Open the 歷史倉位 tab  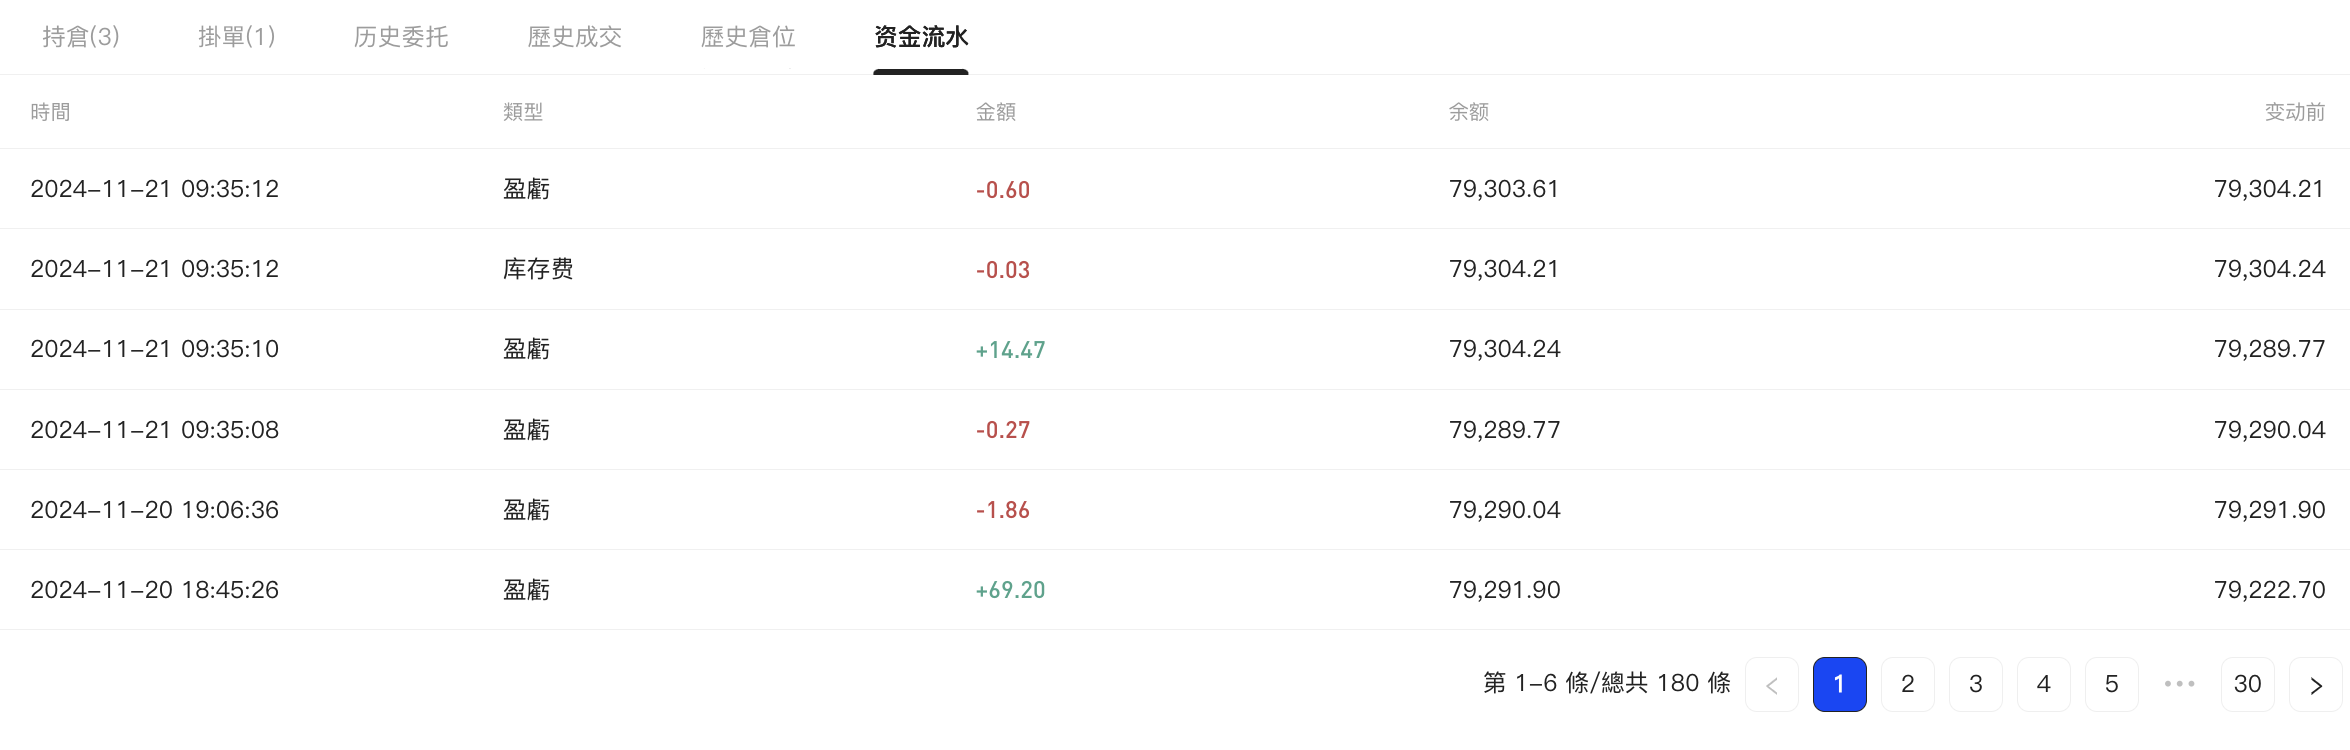click(748, 37)
